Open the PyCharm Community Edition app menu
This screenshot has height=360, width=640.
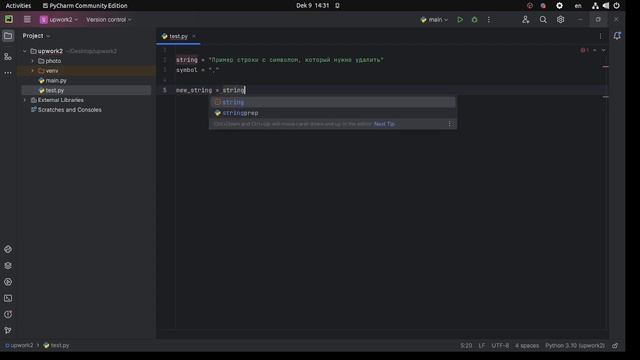[x=85, y=6]
